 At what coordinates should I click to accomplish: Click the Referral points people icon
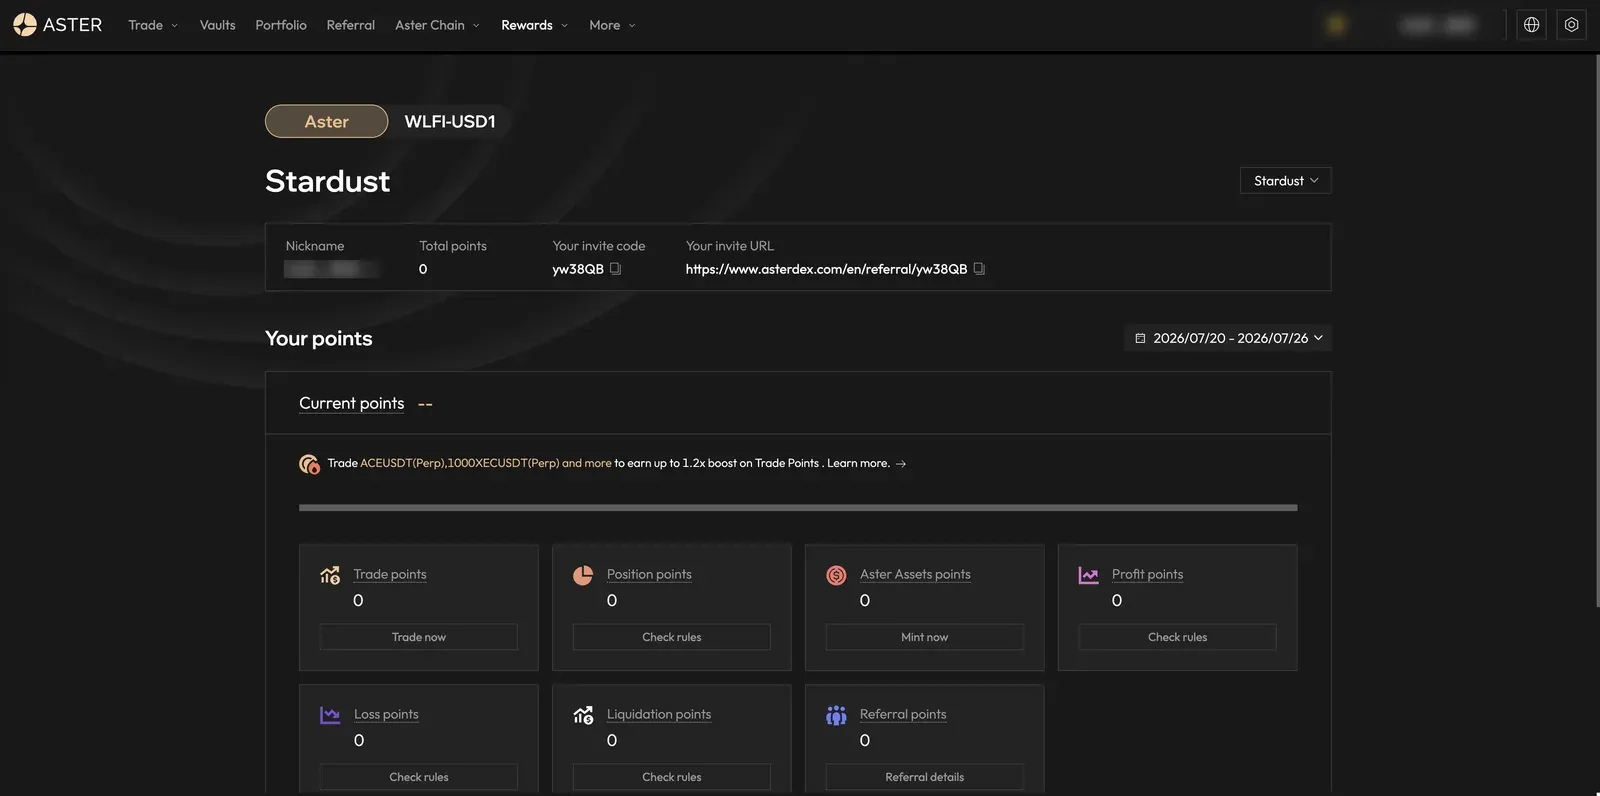[836, 715]
